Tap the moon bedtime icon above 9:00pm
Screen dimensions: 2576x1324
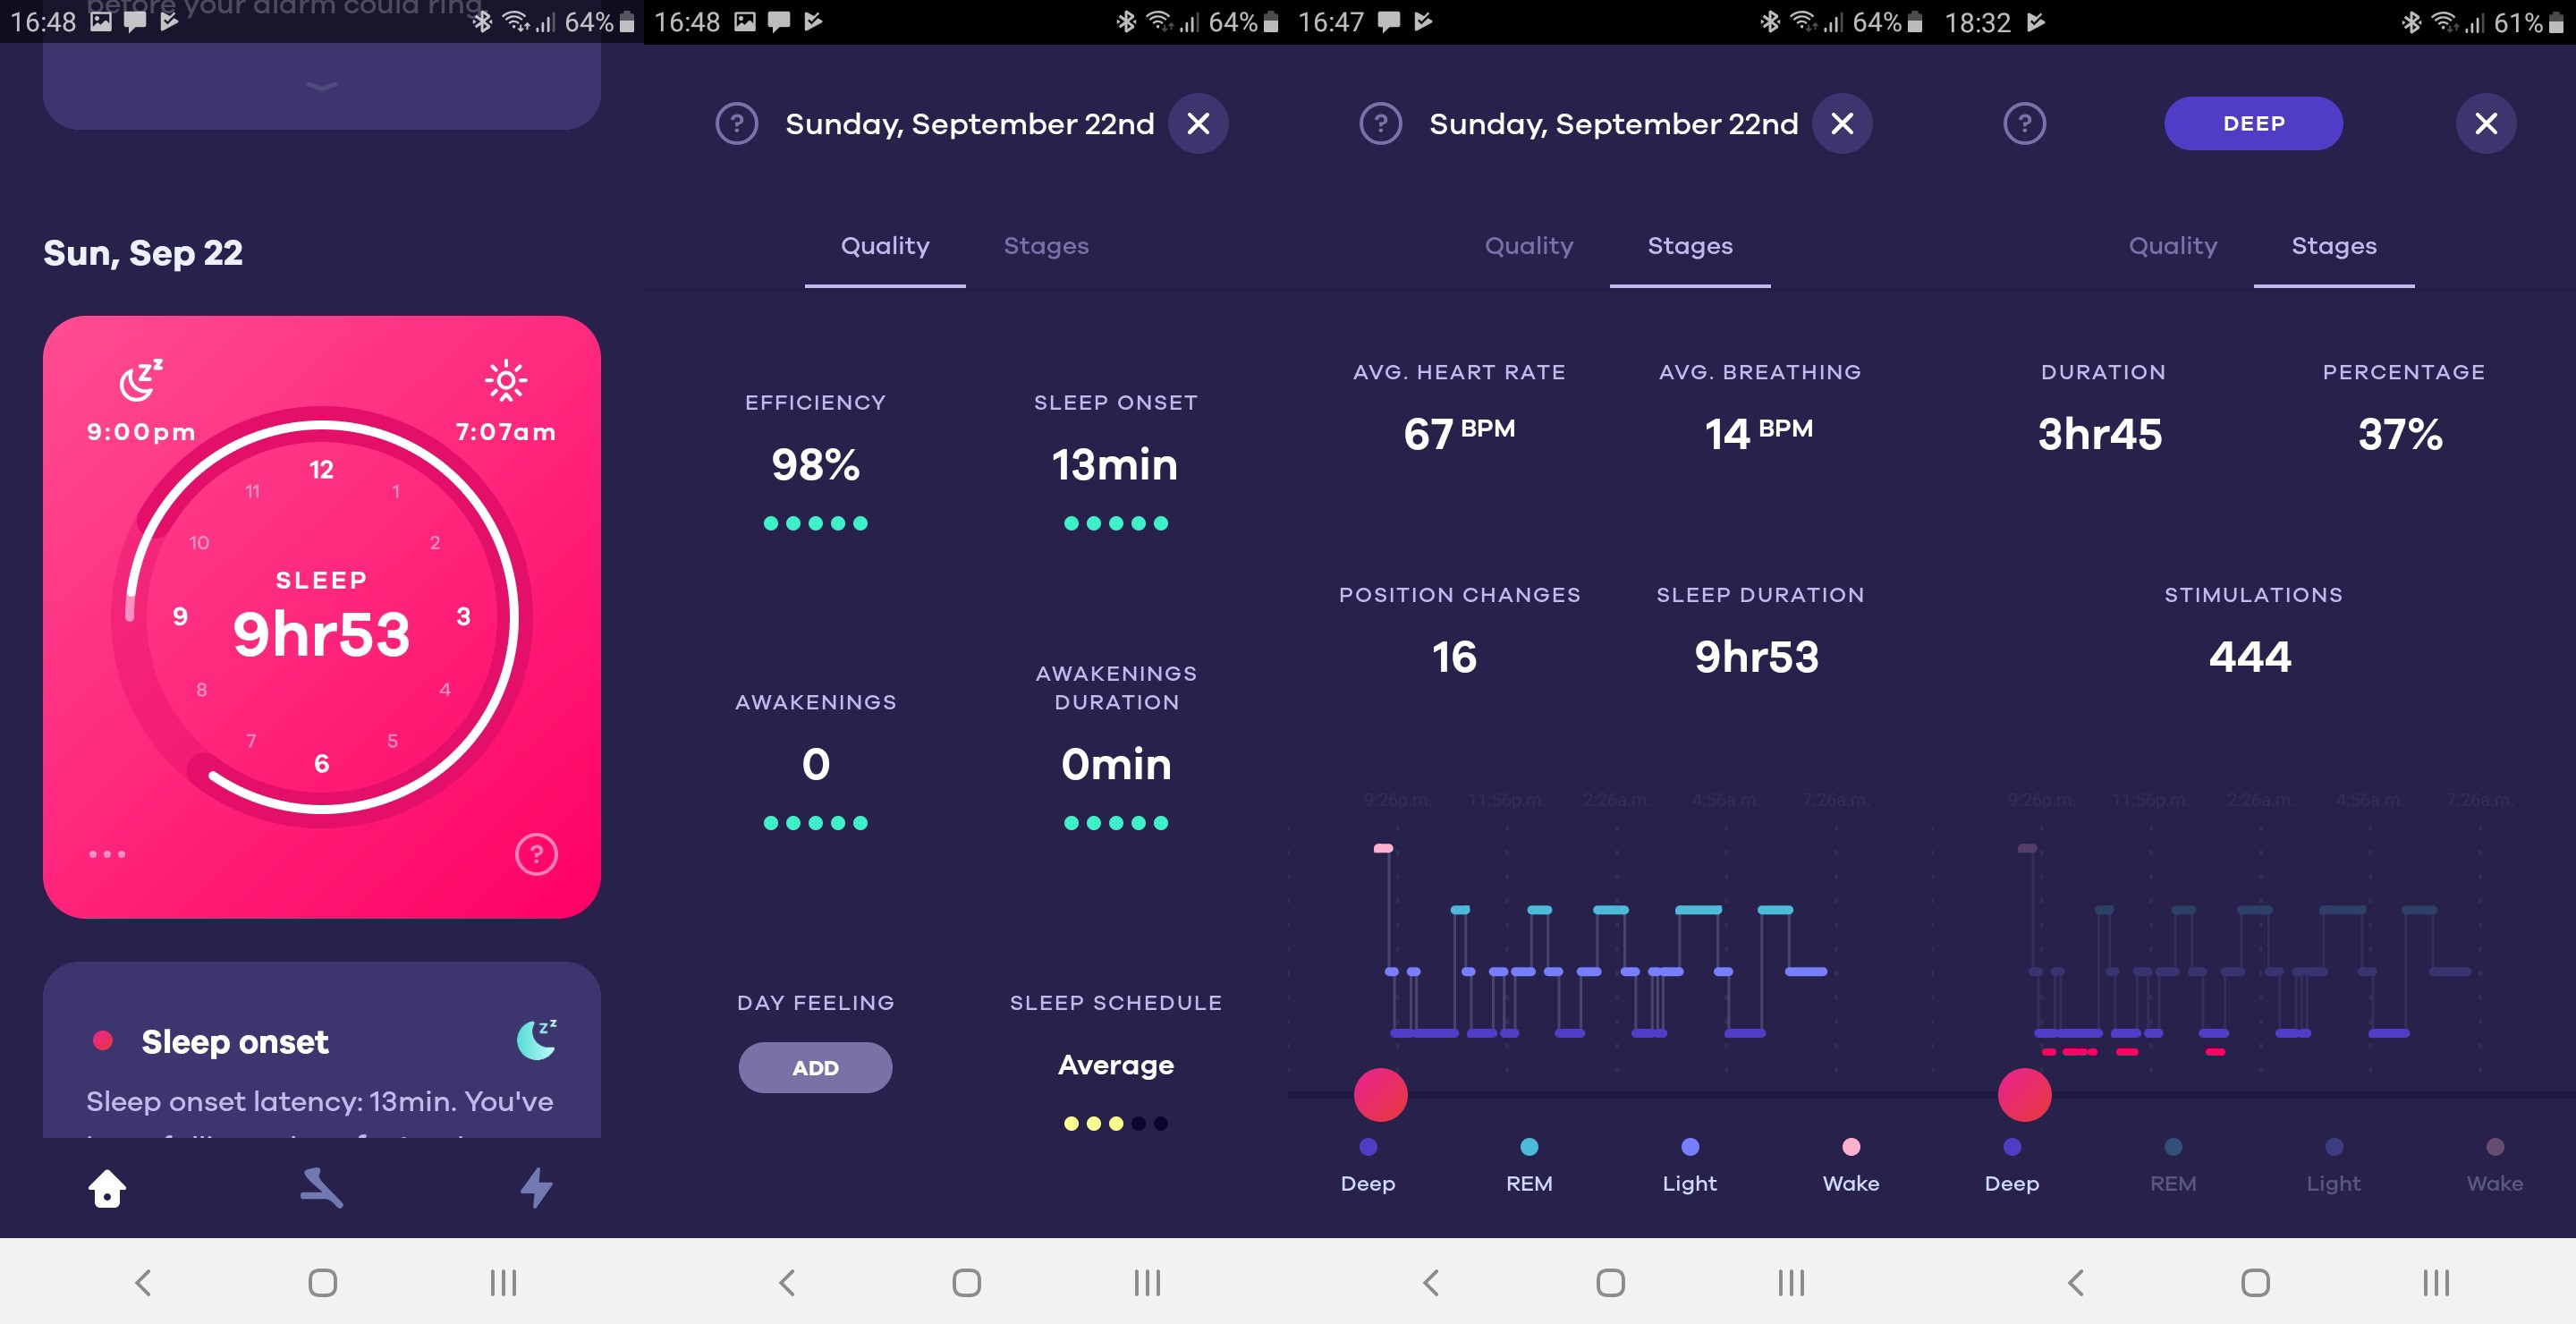pos(141,380)
